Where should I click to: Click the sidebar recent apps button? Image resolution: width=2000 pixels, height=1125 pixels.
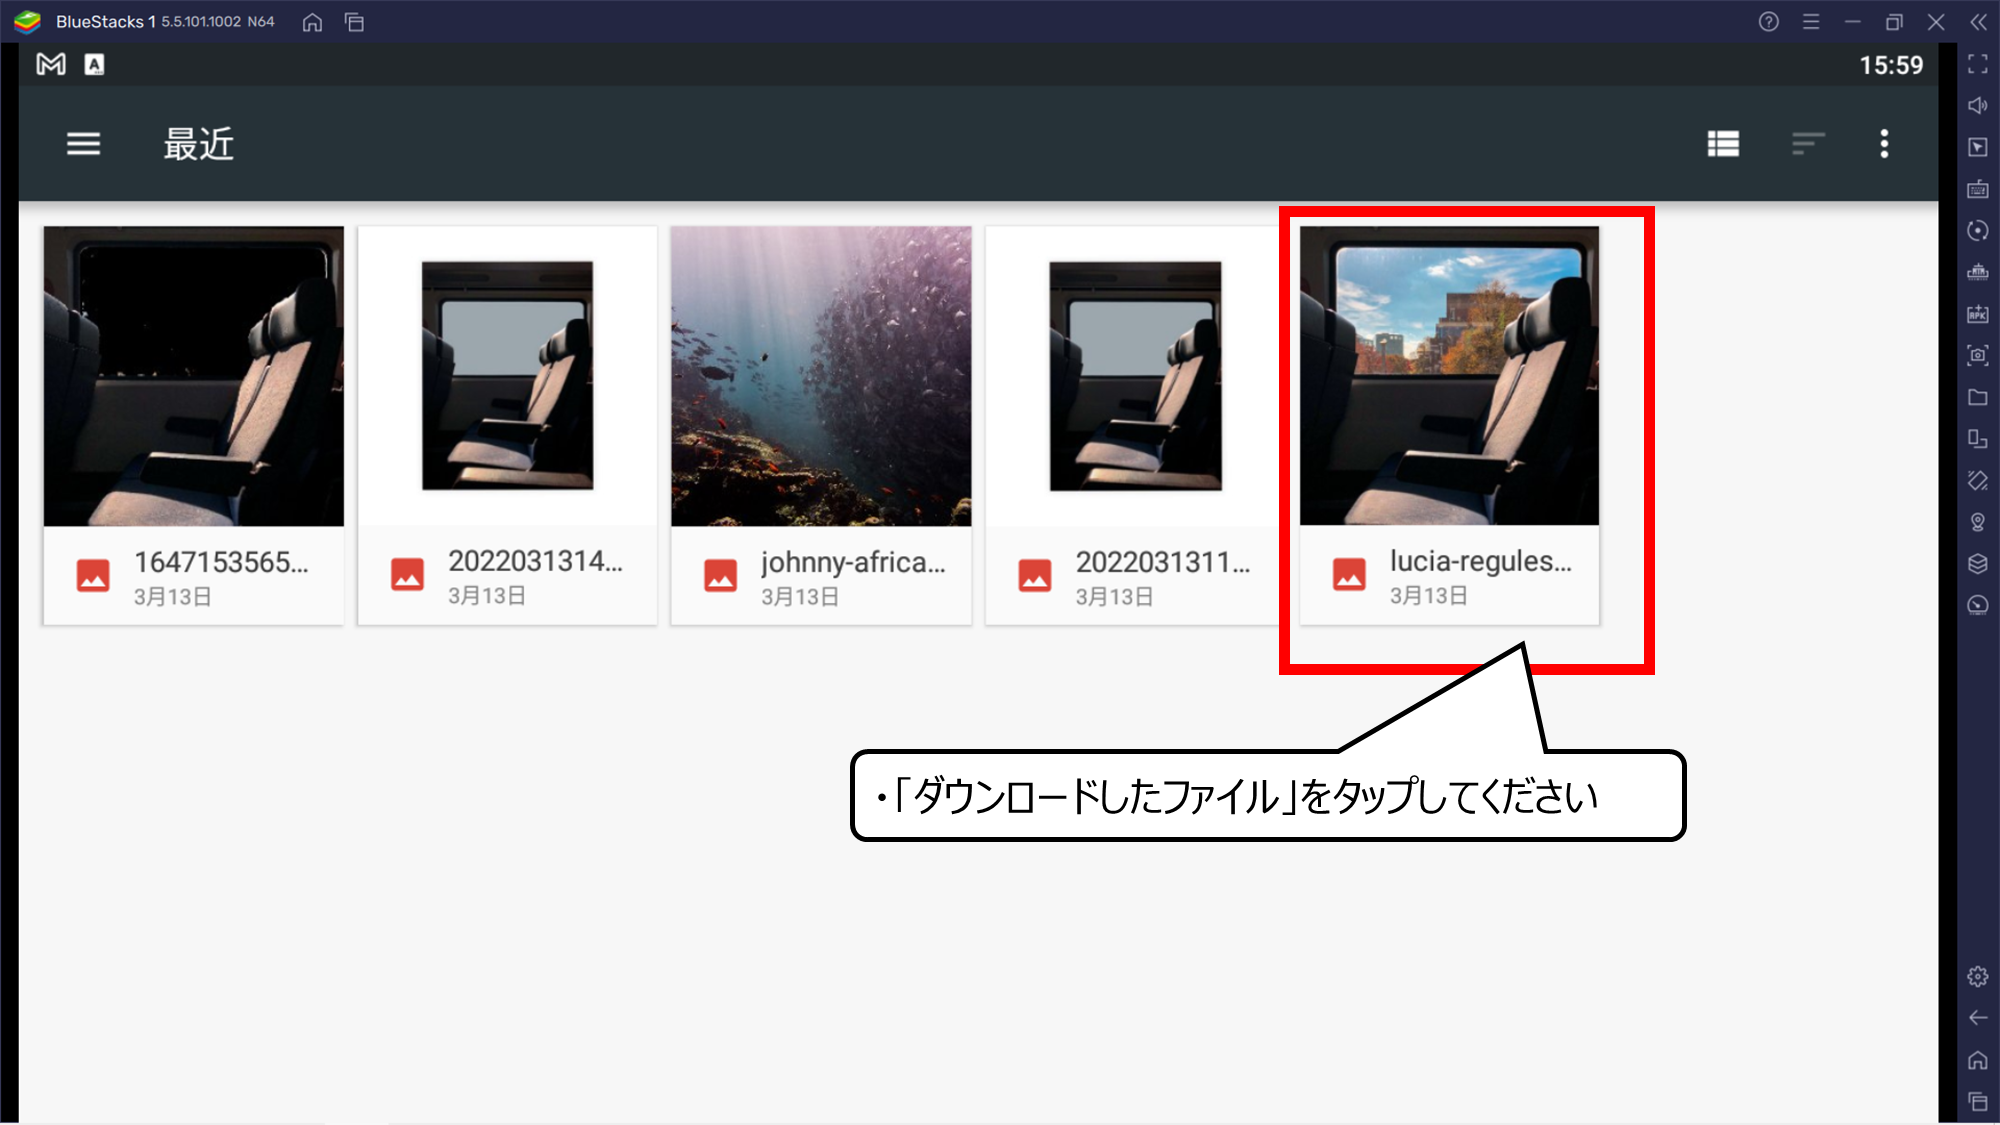pyautogui.click(x=1978, y=1102)
